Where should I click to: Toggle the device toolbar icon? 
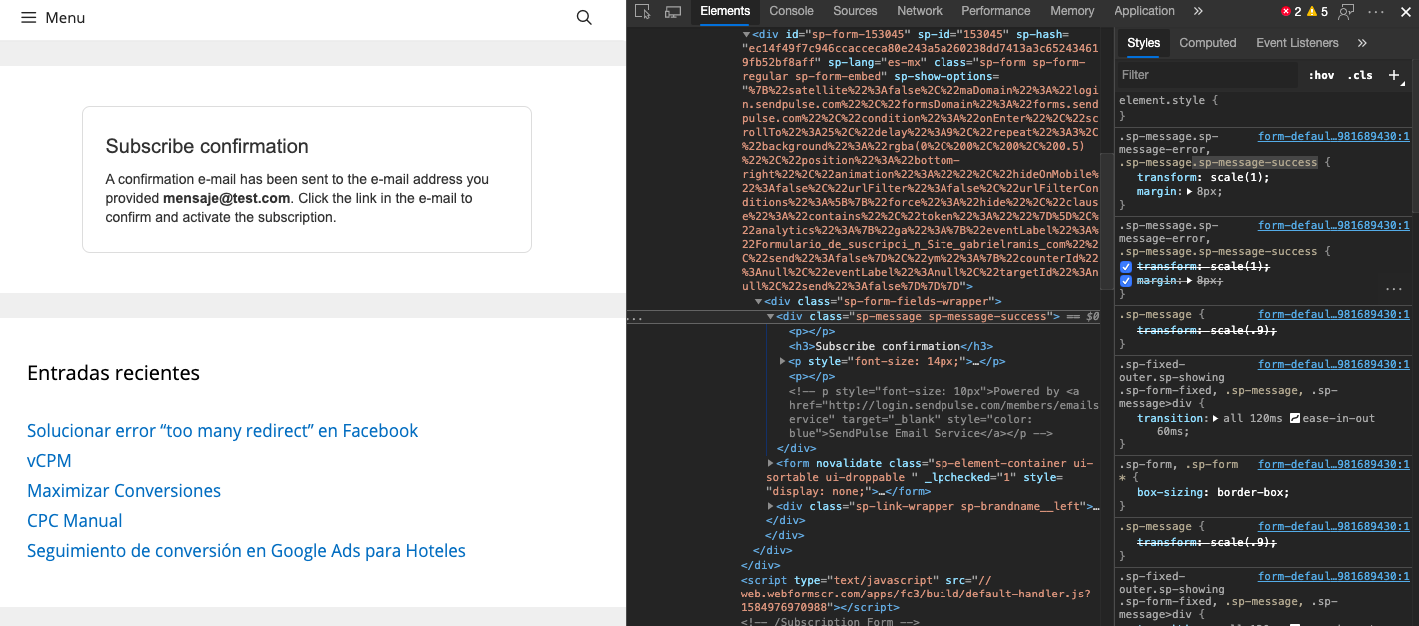point(673,12)
